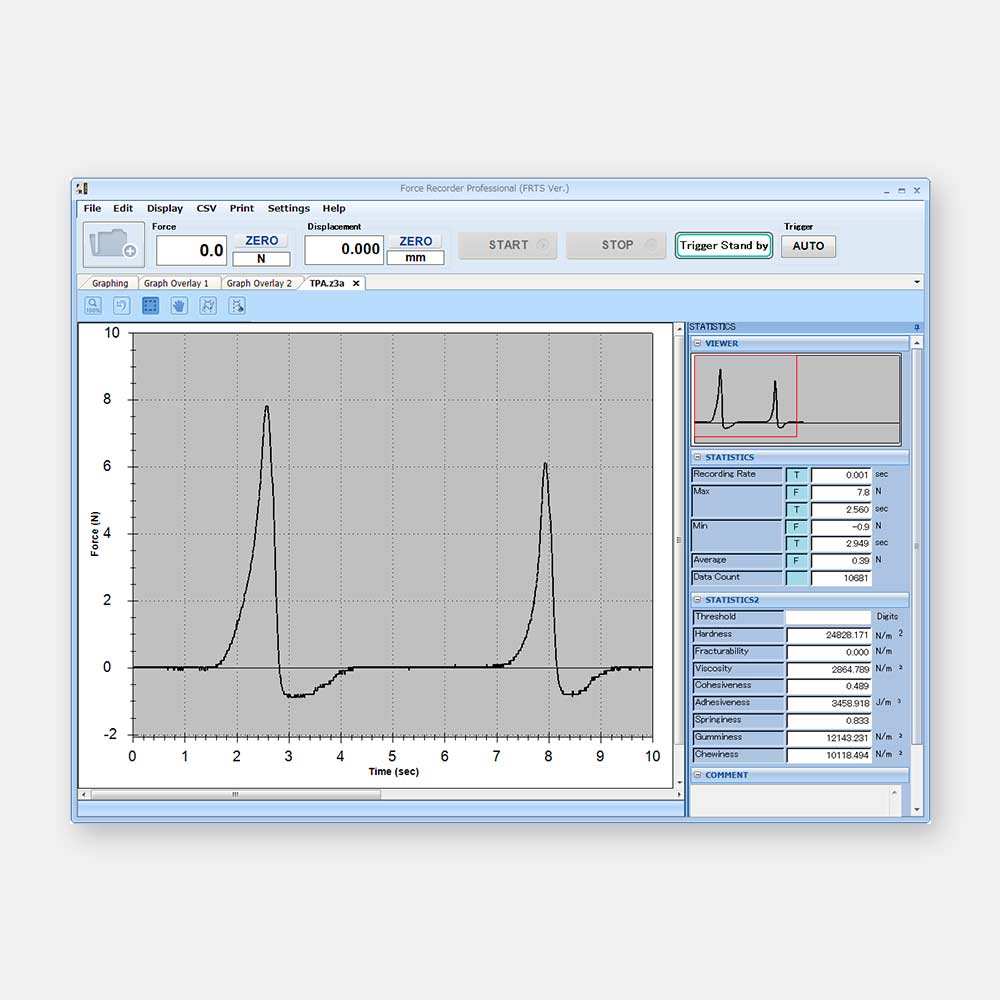The height and width of the screenshot is (1000, 1000).
Task: Collapse the STATISTICS section
Action: point(697,458)
